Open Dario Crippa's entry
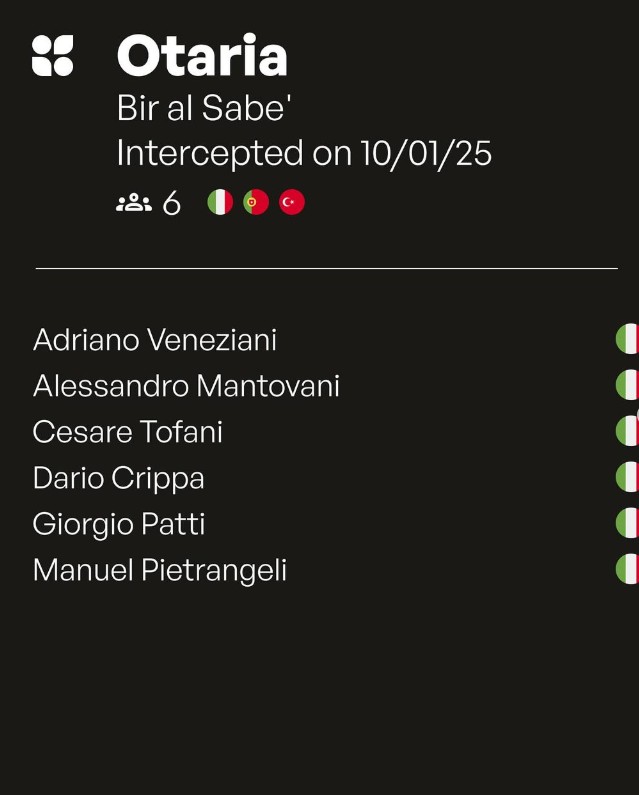Image resolution: width=639 pixels, height=795 pixels. (119, 478)
